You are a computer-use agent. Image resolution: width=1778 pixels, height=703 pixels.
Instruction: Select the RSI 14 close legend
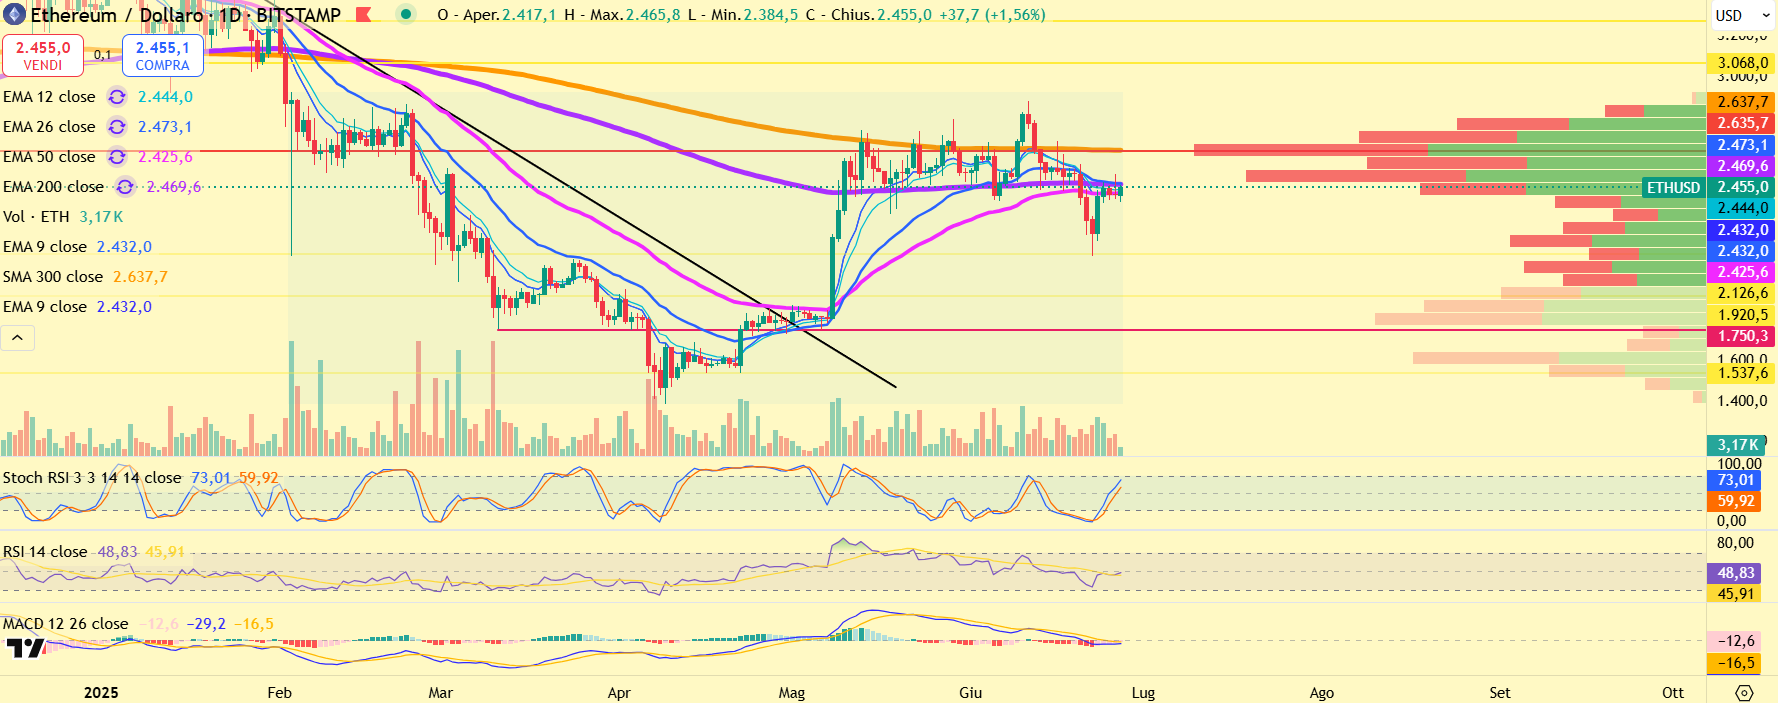45,552
